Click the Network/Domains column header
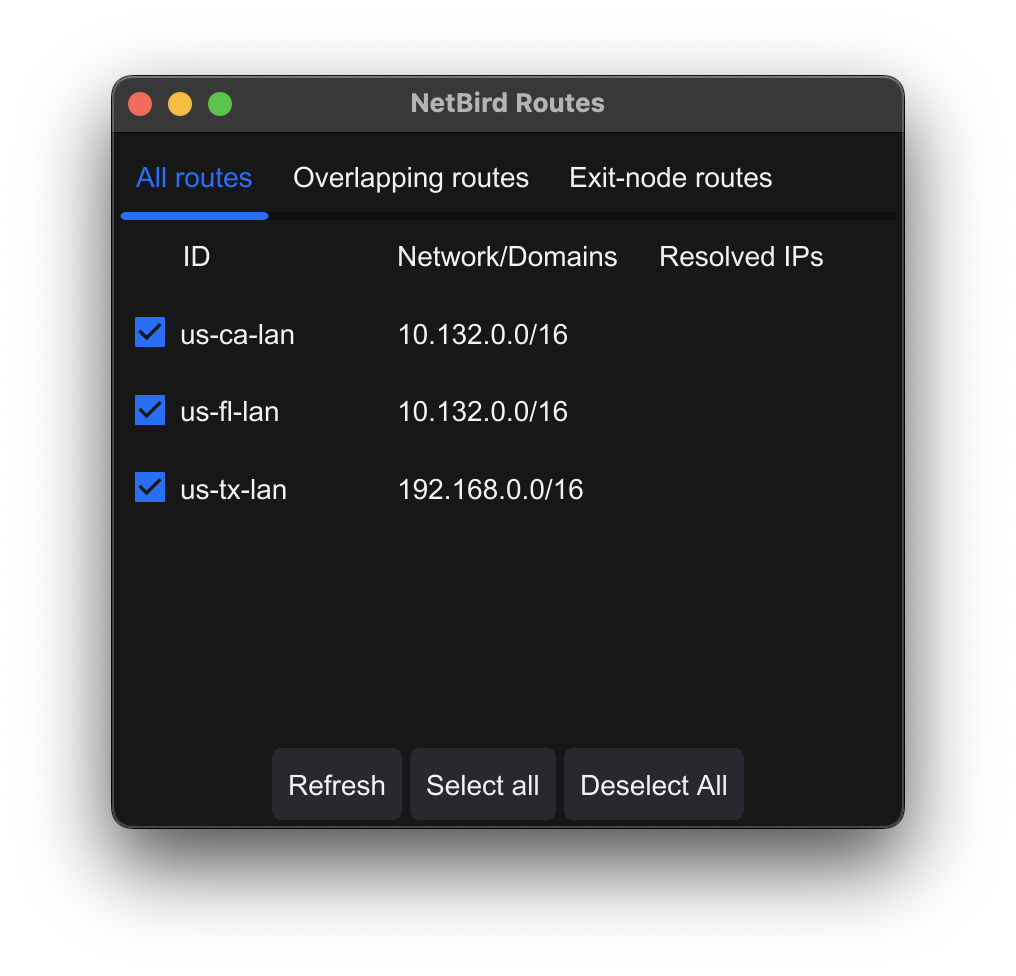The width and height of the screenshot is (1016, 976). [507, 257]
